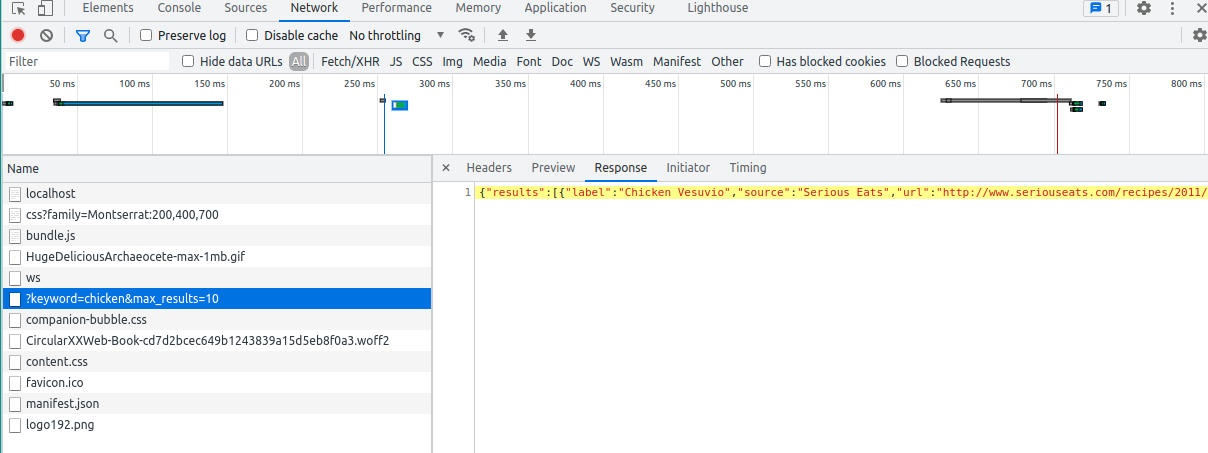Viewport: 1208px width, 453px height.
Task: Switch to the Console tab
Action: click(179, 8)
